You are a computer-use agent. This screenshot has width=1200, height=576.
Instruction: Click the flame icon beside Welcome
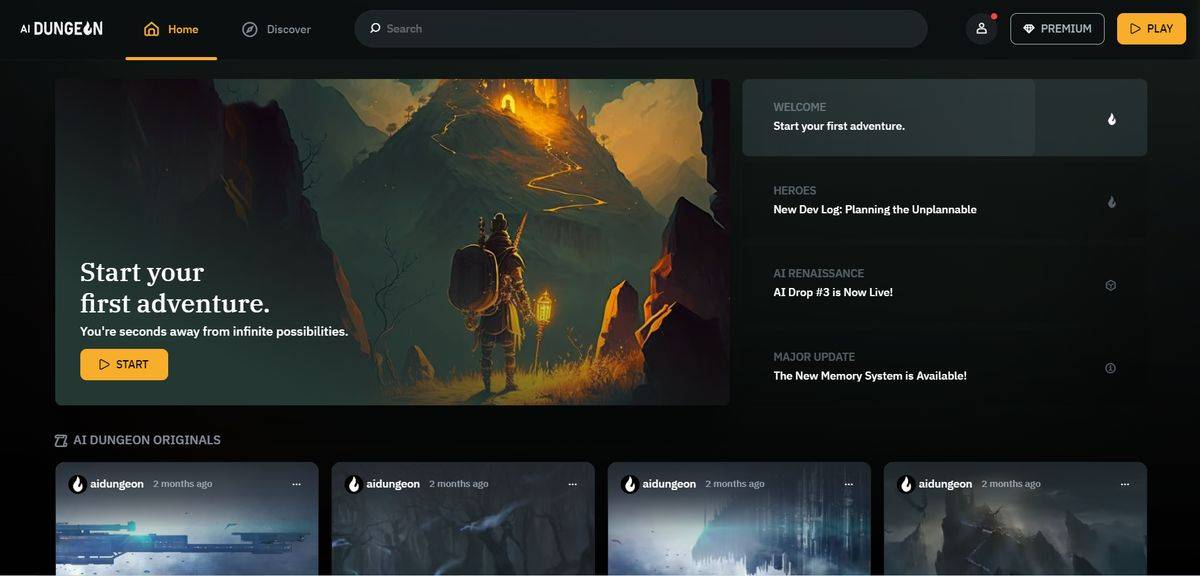point(1111,119)
